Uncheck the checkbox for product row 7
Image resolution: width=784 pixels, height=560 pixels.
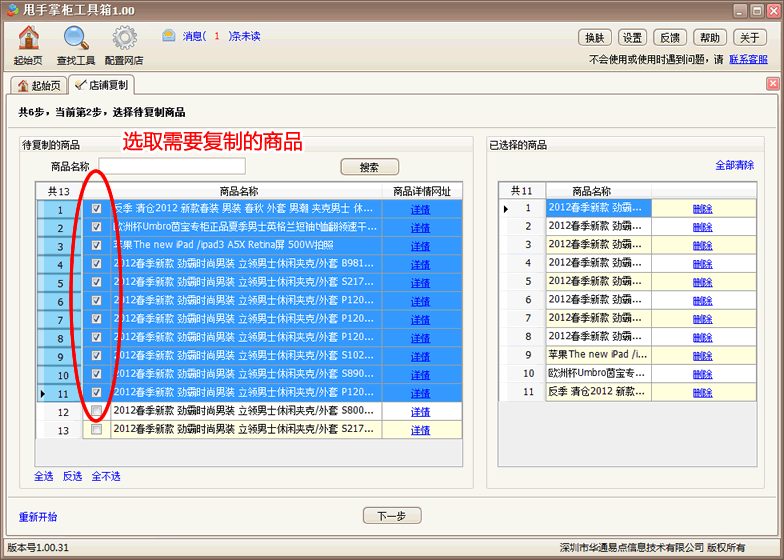(x=96, y=319)
